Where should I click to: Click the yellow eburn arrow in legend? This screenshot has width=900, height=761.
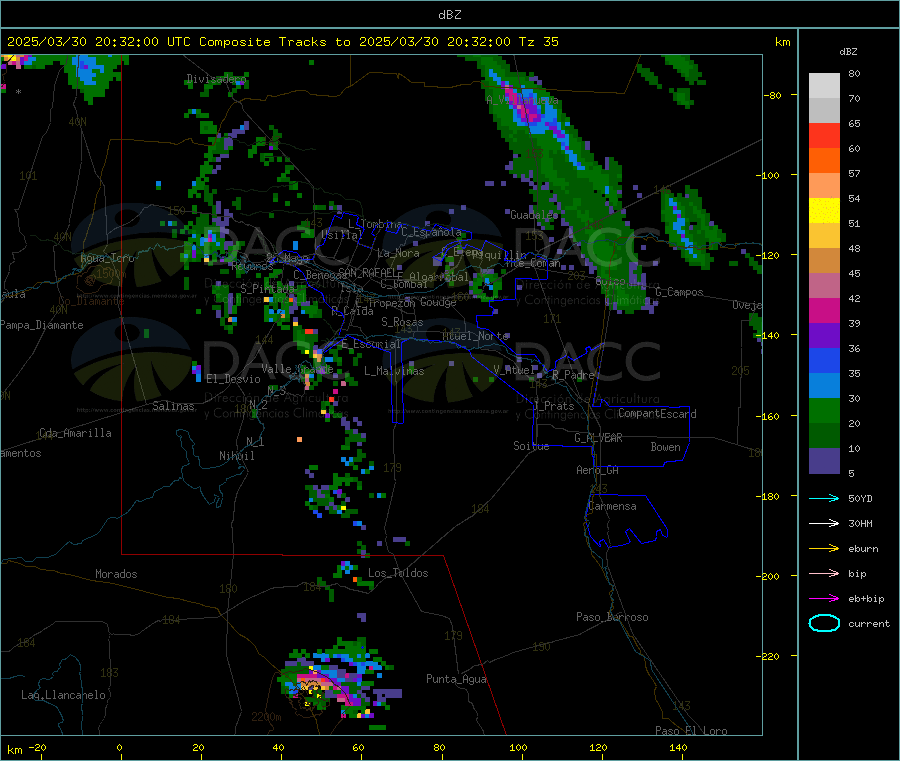click(x=824, y=548)
